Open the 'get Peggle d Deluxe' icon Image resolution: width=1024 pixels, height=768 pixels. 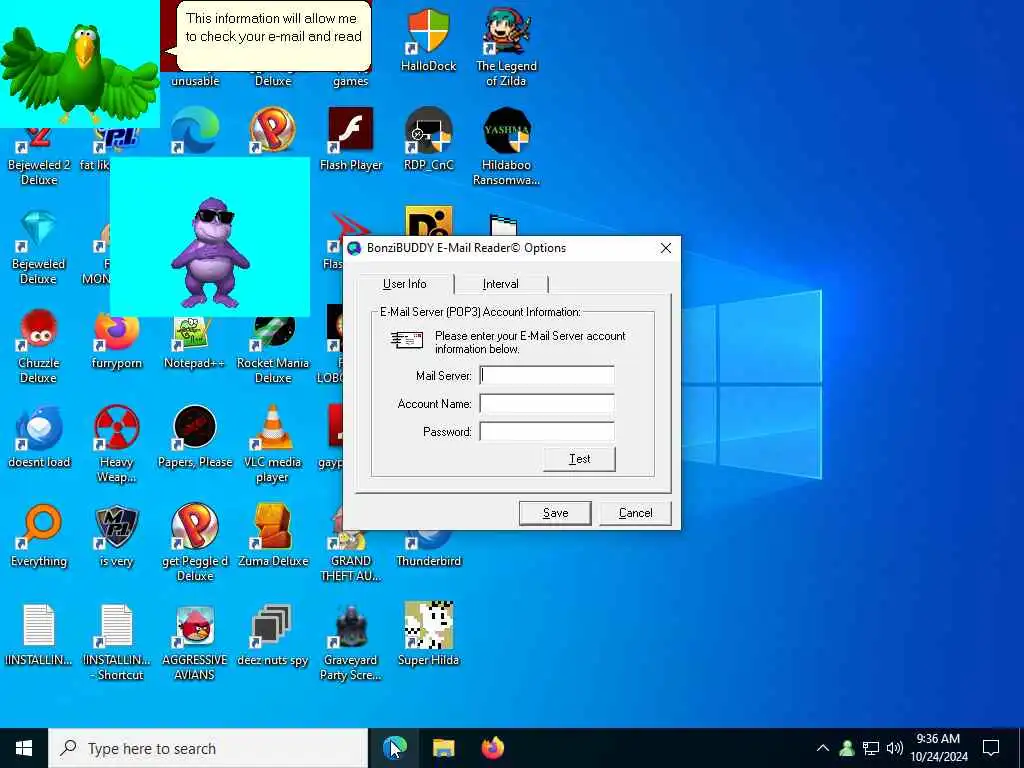tap(194, 542)
